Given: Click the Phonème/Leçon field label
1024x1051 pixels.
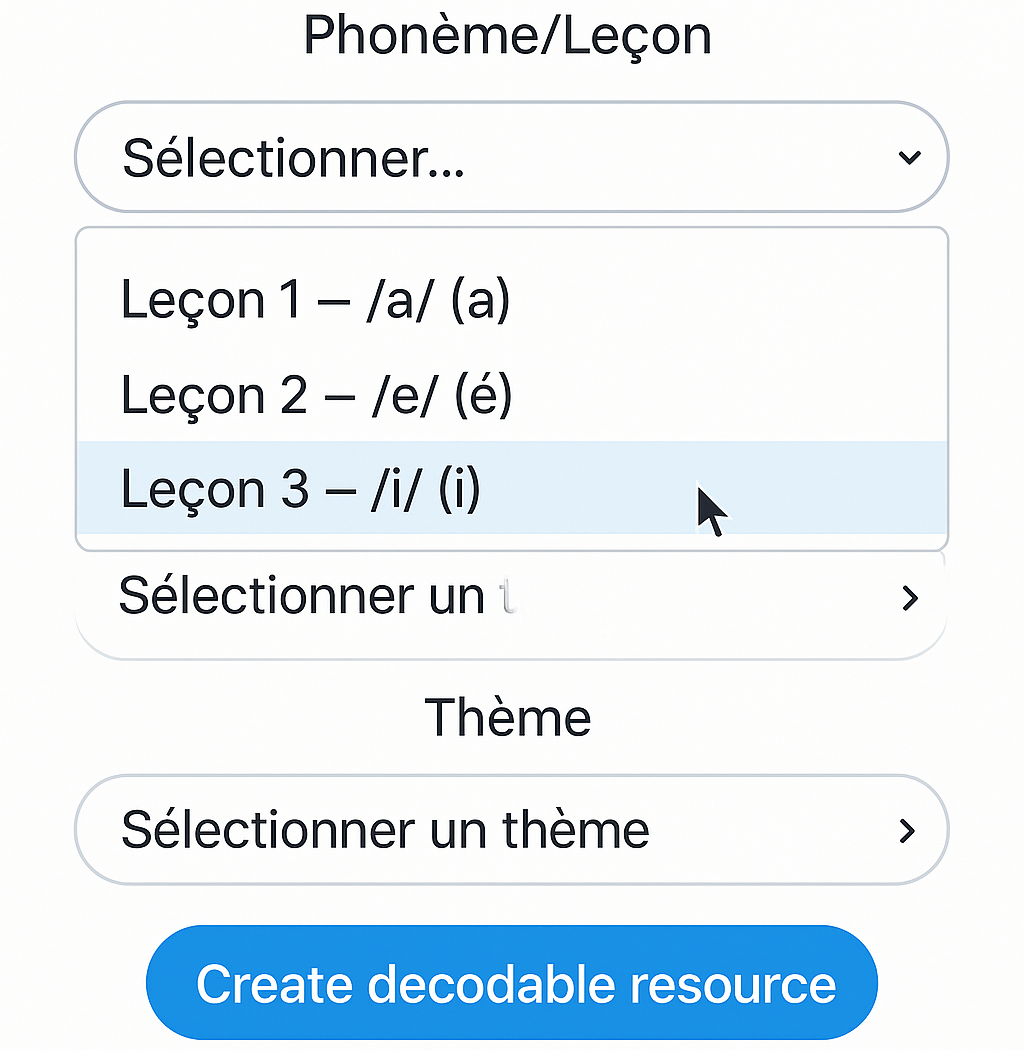Looking at the screenshot, I should coord(507,37).
